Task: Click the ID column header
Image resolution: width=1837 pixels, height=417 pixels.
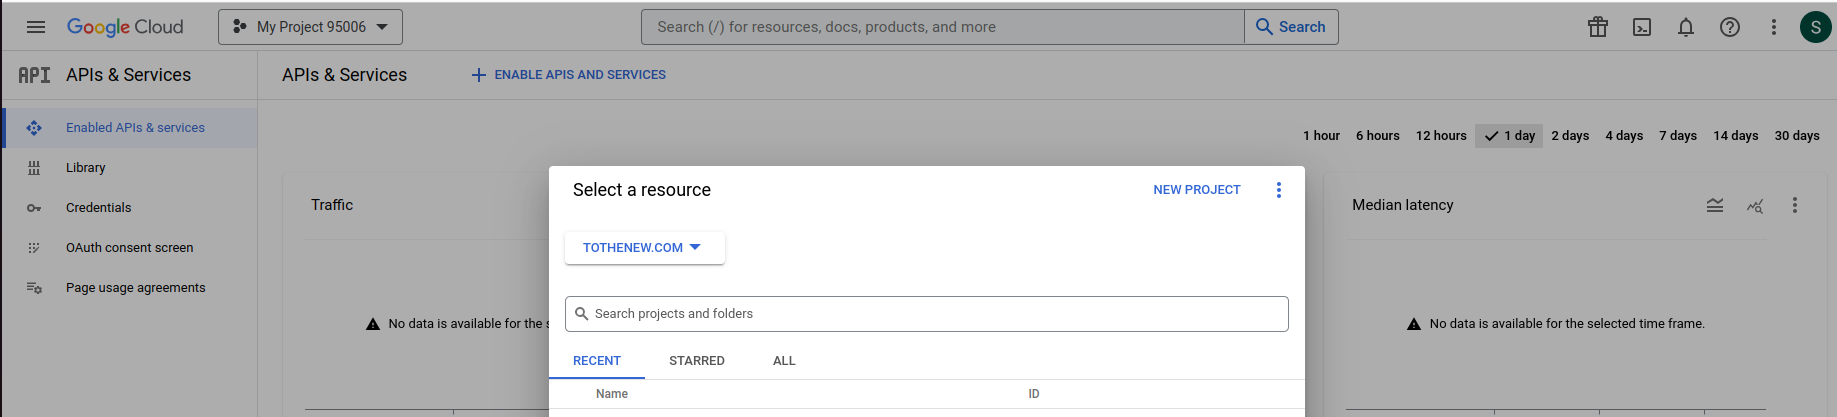Action: tap(1034, 394)
